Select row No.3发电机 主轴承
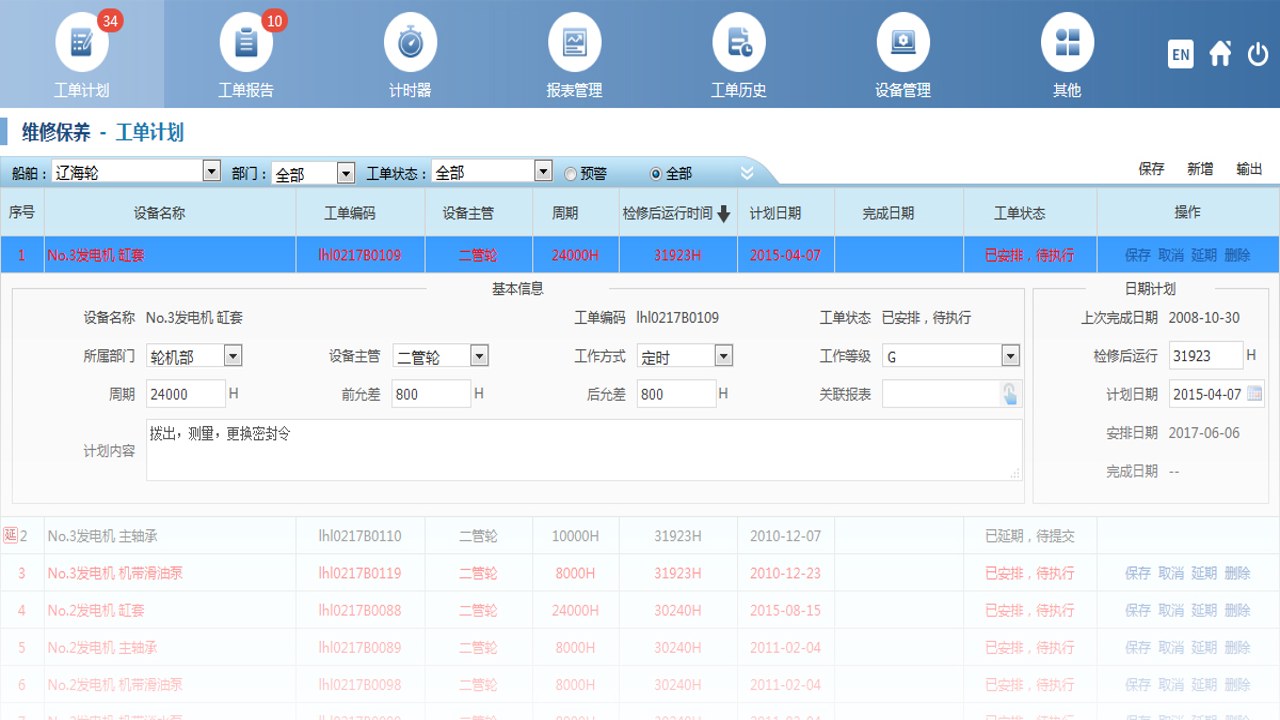The width and height of the screenshot is (1280, 720). tap(640, 536)
